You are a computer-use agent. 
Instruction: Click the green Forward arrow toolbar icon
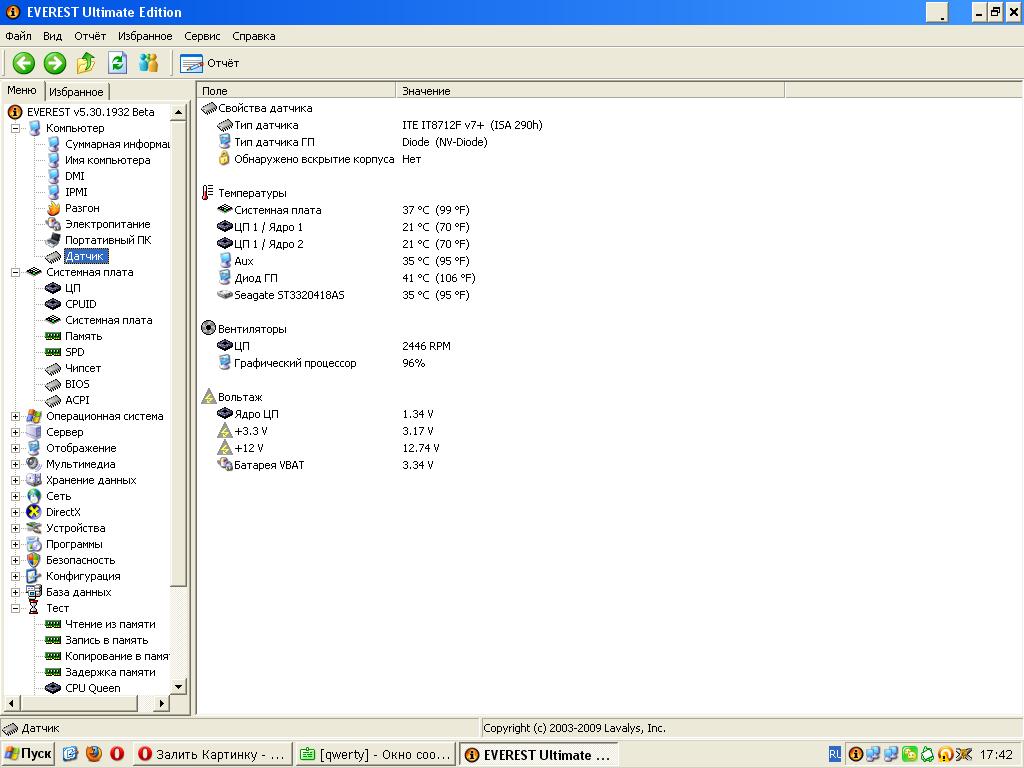click(55, 63)
